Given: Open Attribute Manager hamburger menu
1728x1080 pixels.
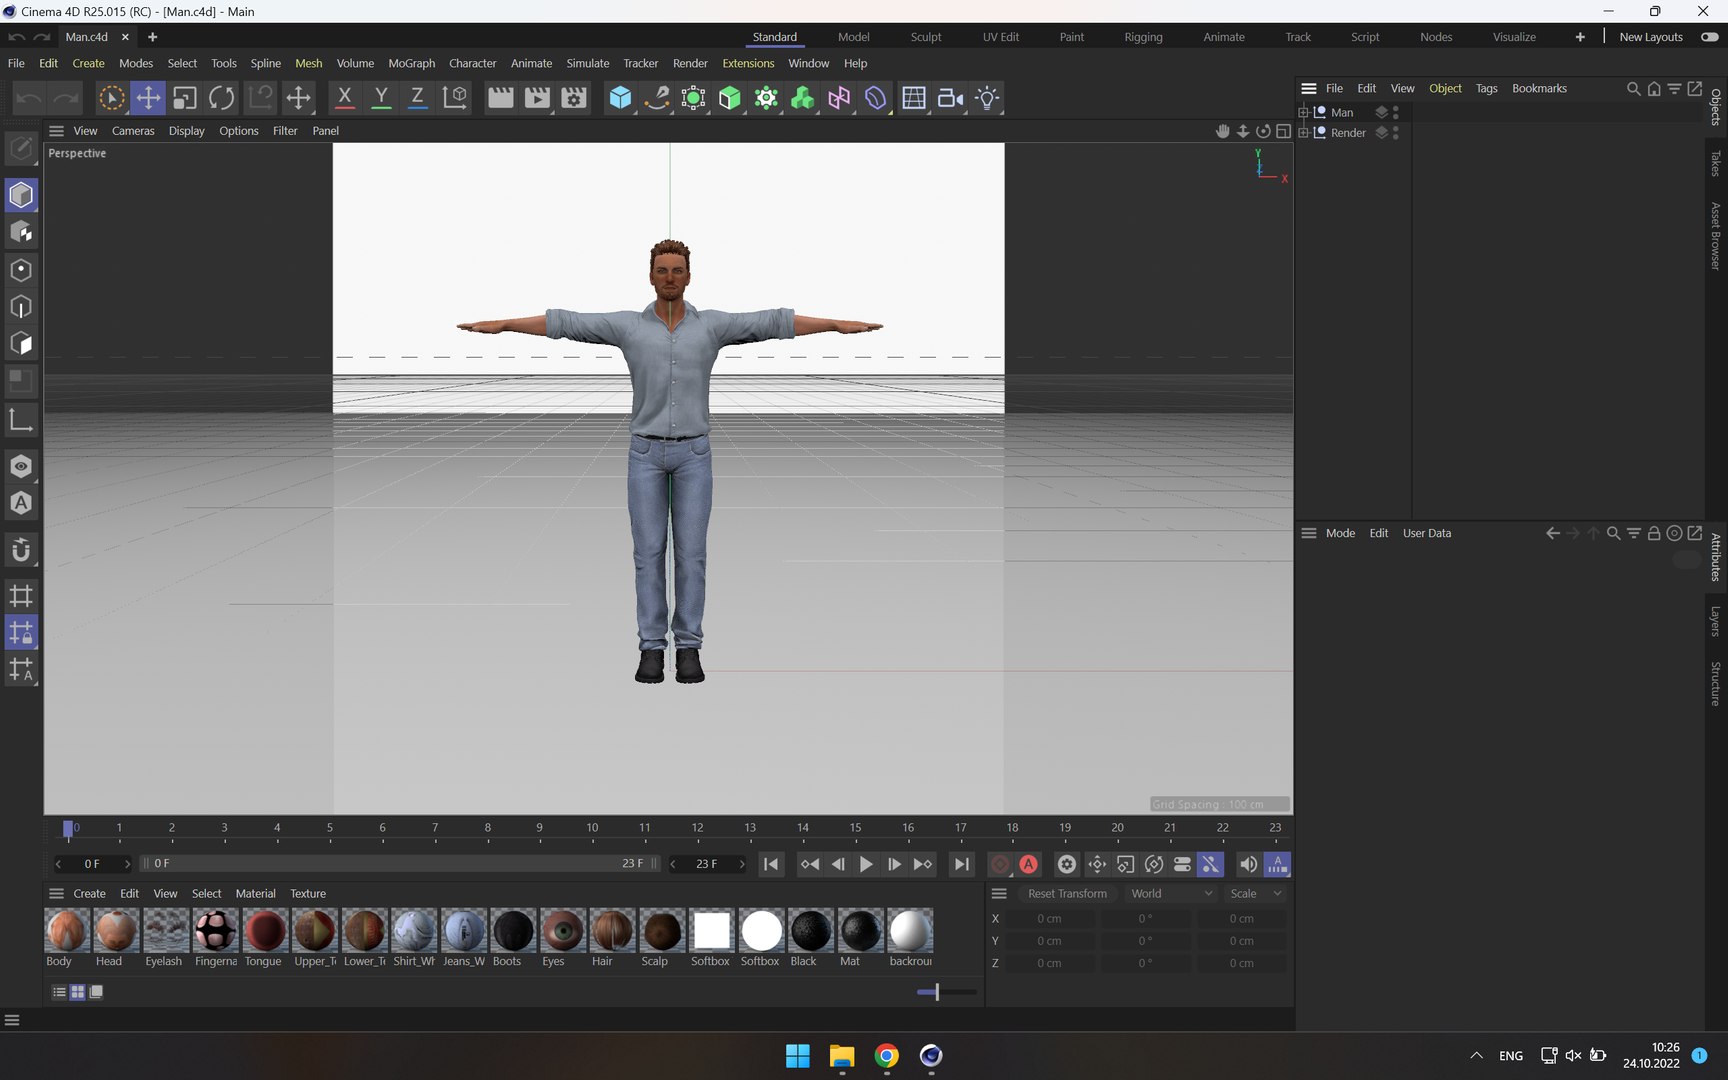Looking at the screenshot, I should tap(1308, 533).
